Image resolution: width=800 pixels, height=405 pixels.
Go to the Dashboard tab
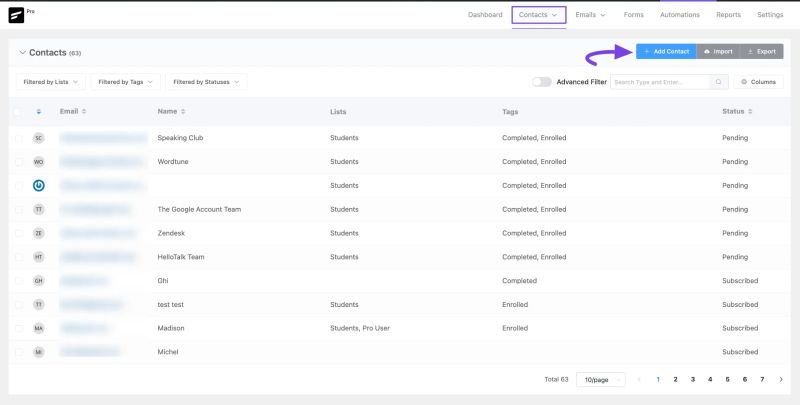(x=485, y=15)
